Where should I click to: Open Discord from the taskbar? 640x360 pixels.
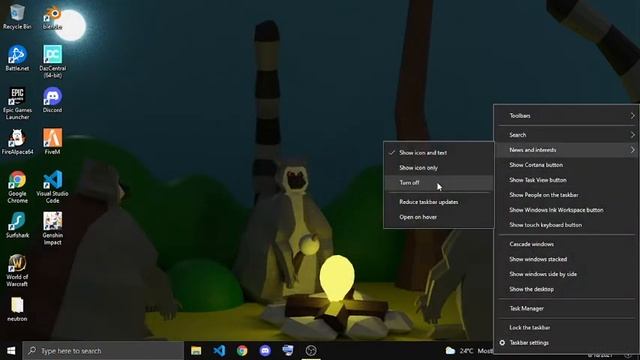[265, 351]
